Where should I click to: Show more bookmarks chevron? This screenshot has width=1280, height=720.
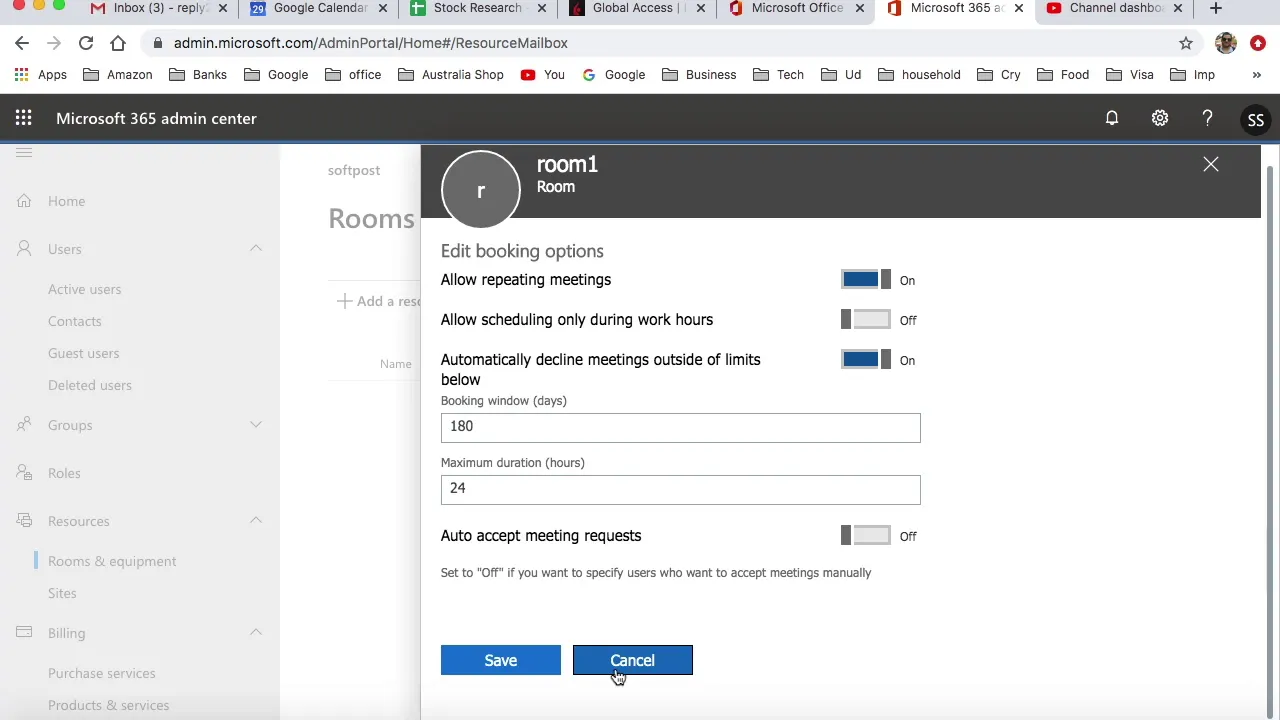pyautogui.click(x=1256, y=74)
